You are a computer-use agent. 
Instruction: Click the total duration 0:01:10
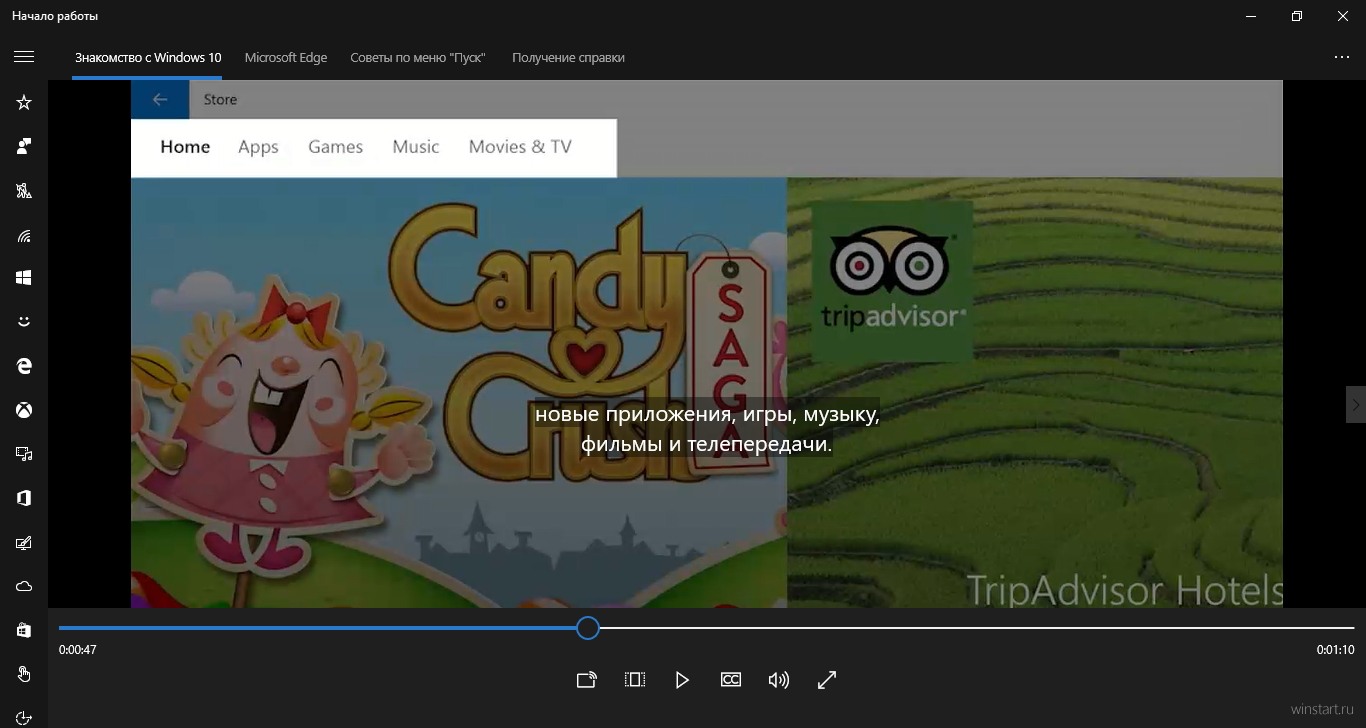point(1335,650)
